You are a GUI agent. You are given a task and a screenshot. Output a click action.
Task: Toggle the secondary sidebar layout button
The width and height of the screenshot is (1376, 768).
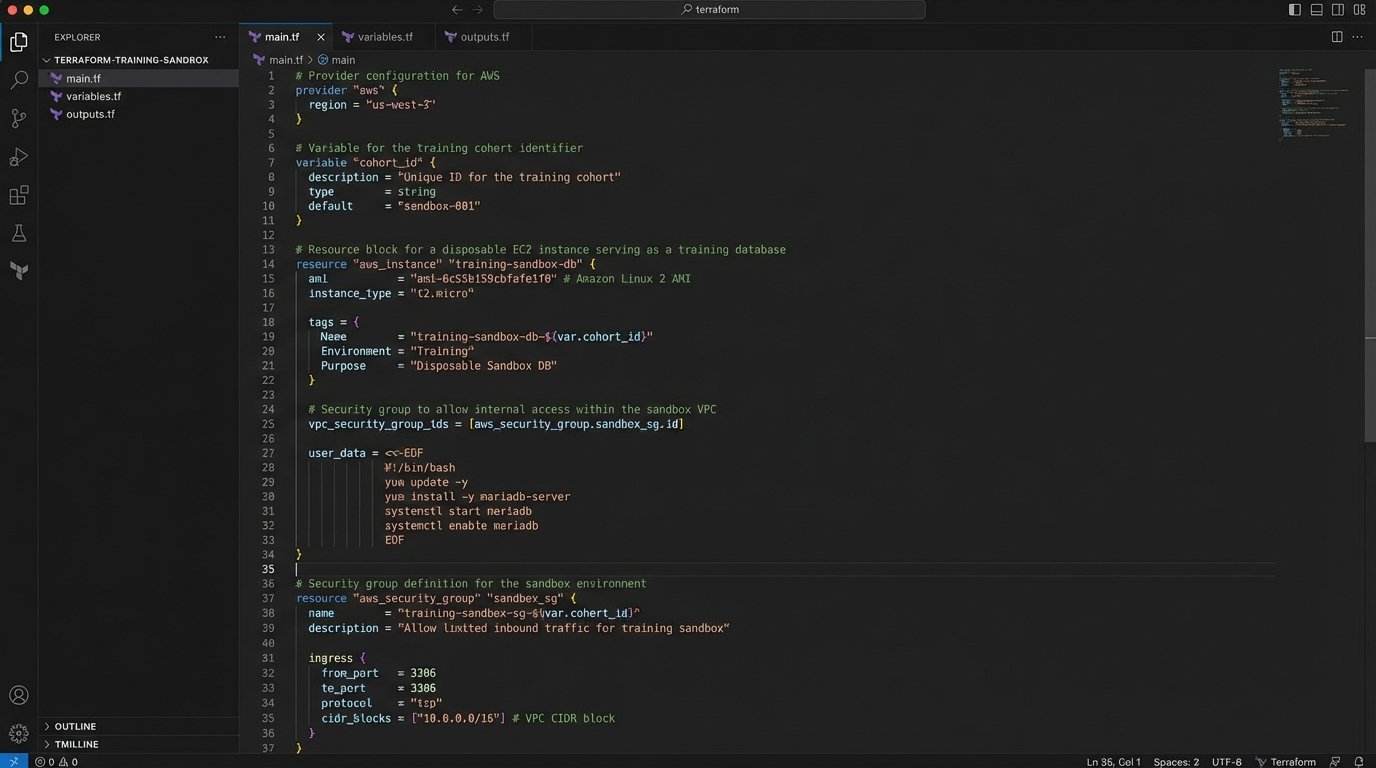[x=1338, y=10]
